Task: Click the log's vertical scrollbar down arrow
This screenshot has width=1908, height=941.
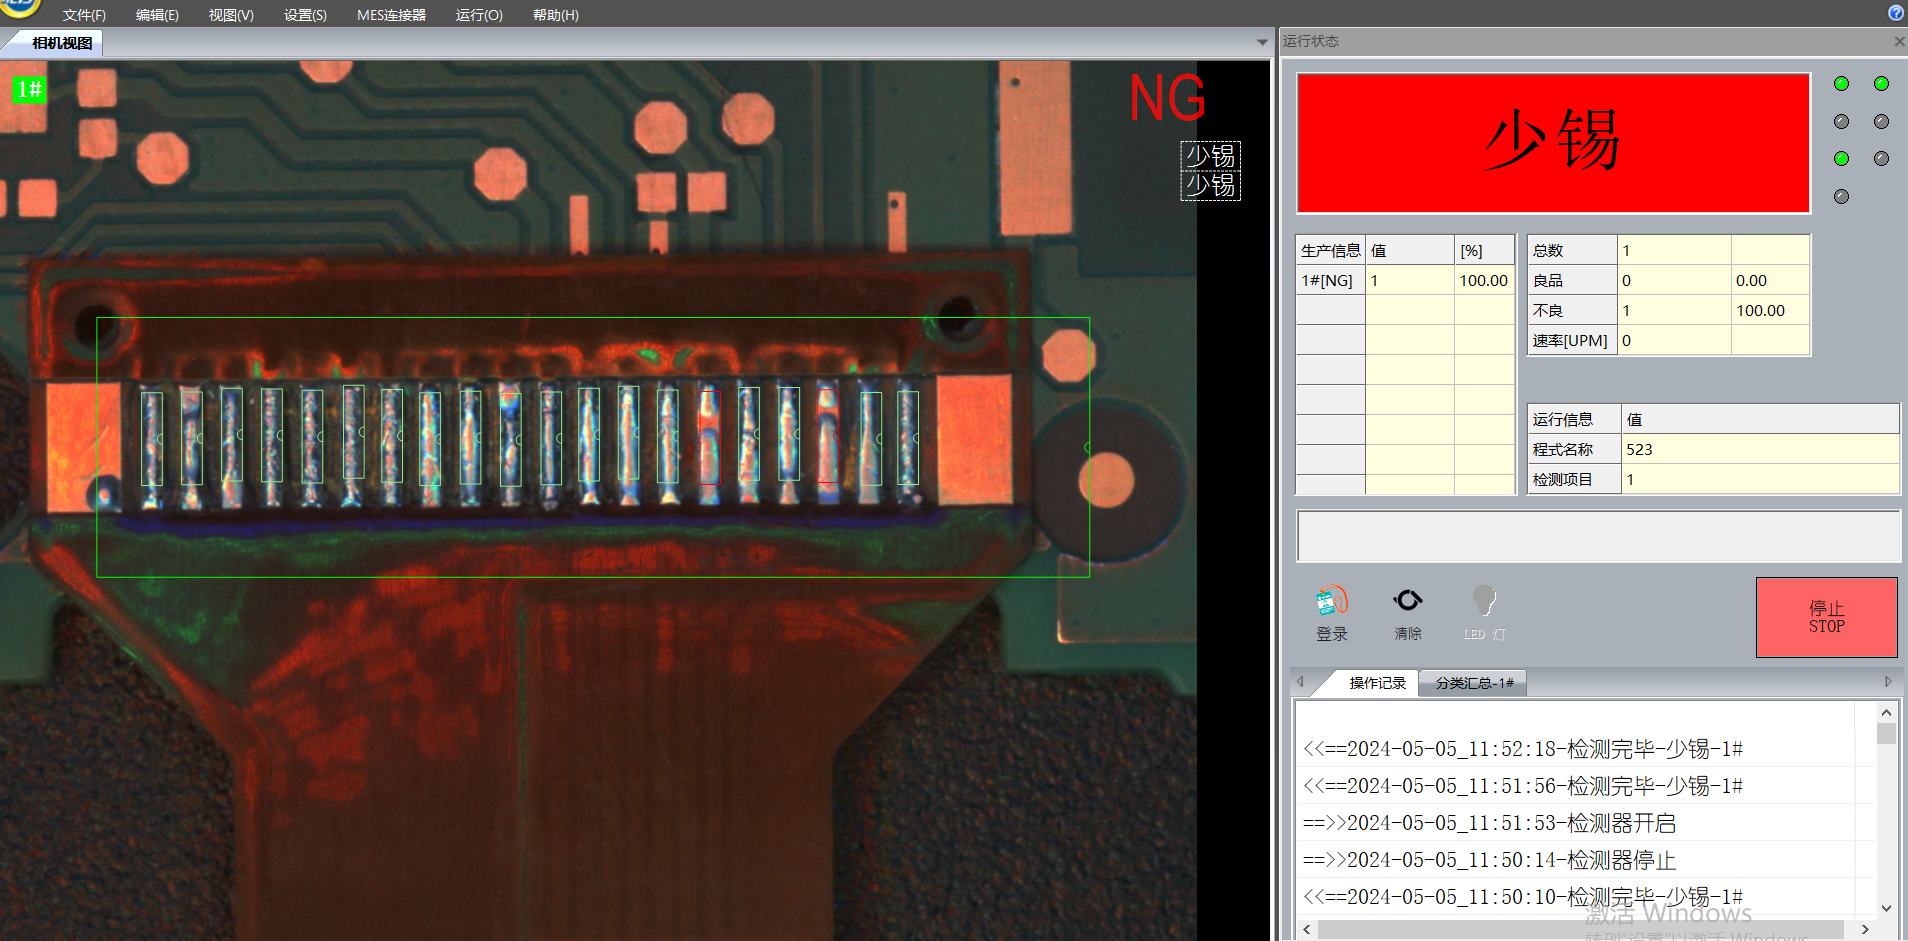Action: click(x=1886, y=908)
